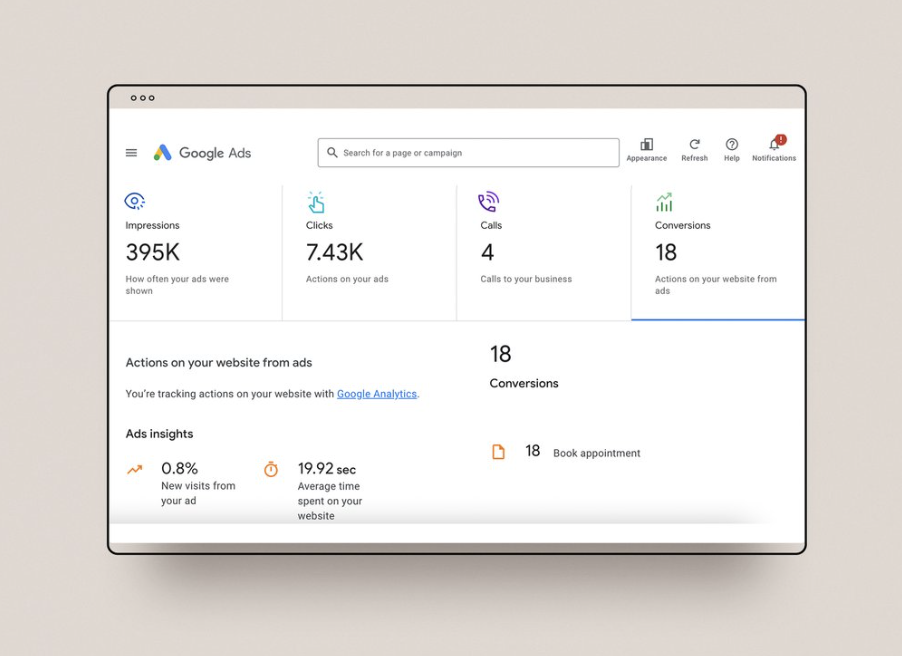902x656 pixels.
Task: Select the Conversions metric tab
Action: pyautogui.click(x=718, y=252)
